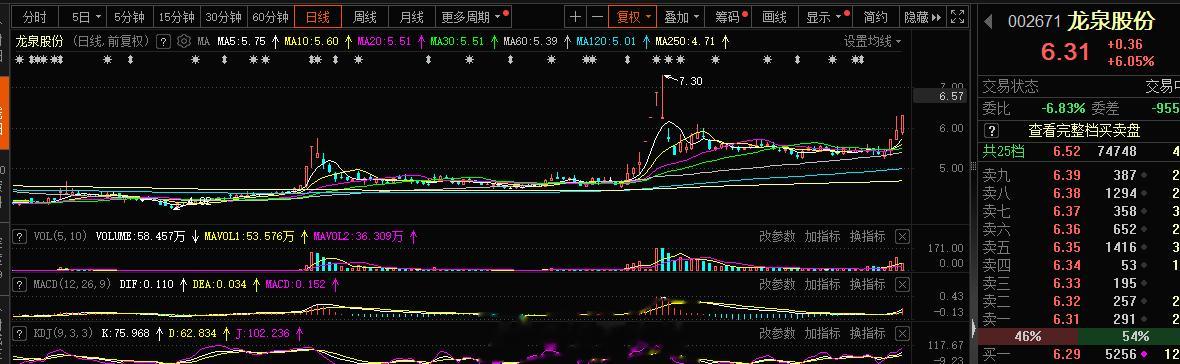Switch to the 周线 weekly tab
Image resolution: width=1180 pixels, height=364 pixels.
coord(365,17)
